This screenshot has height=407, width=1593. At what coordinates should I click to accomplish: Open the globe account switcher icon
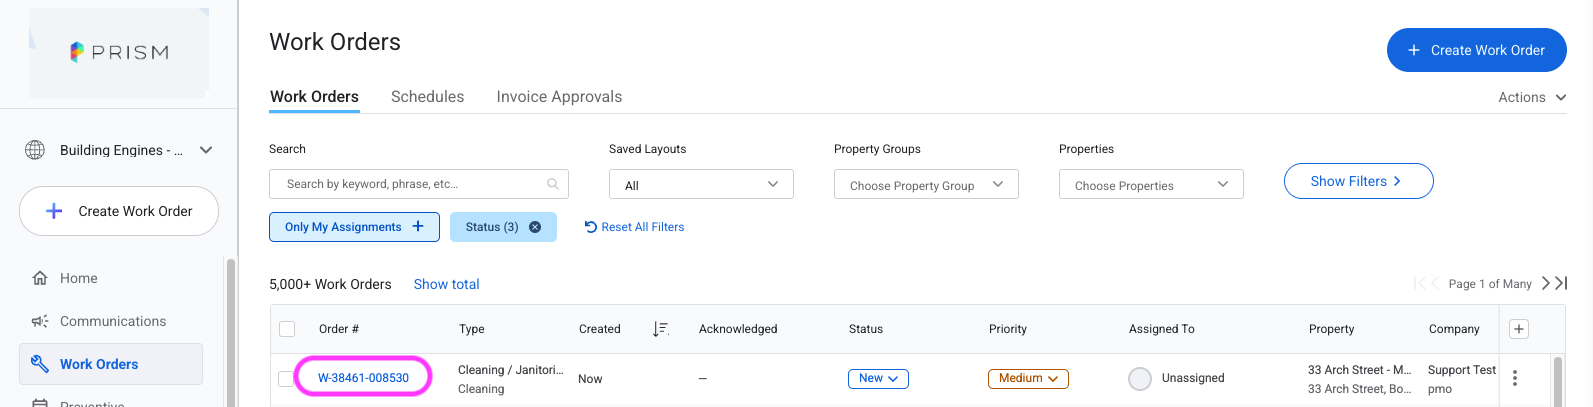click(35, 150)
